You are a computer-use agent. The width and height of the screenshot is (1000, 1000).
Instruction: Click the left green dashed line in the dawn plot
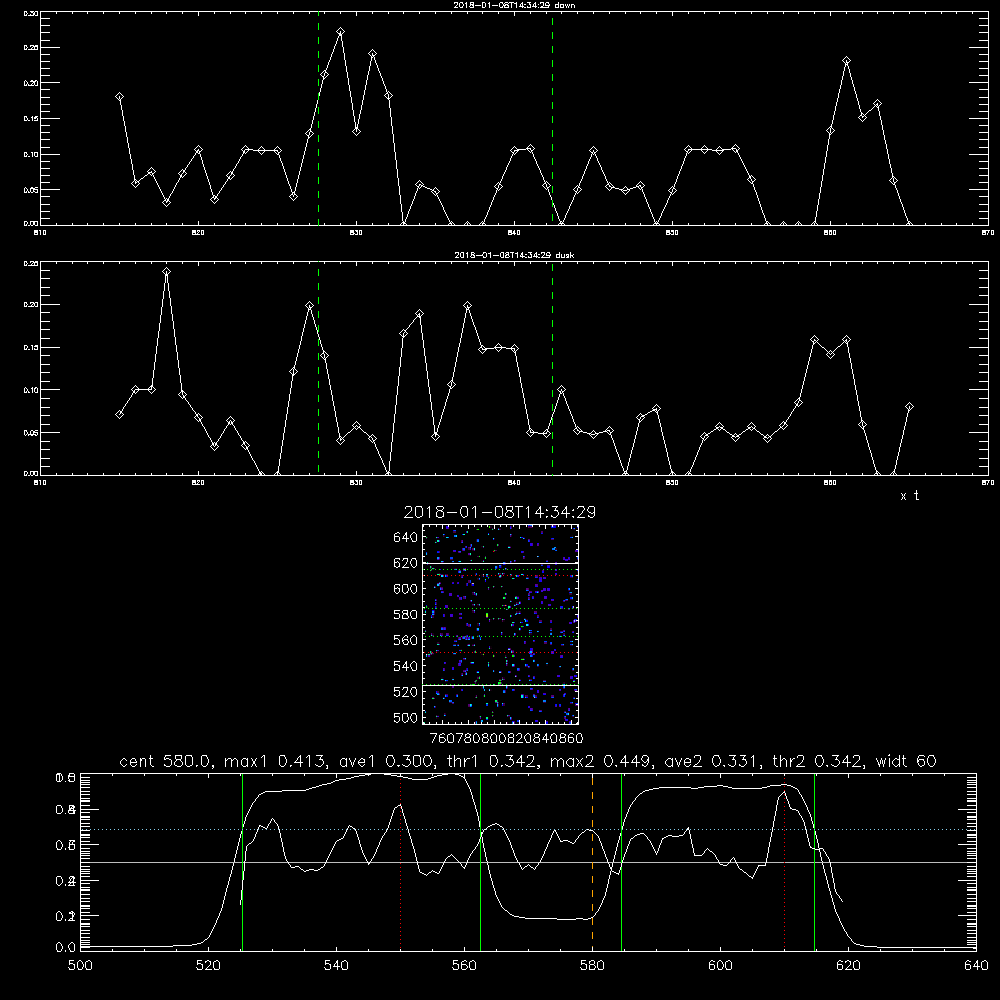[x=318, y=121]
